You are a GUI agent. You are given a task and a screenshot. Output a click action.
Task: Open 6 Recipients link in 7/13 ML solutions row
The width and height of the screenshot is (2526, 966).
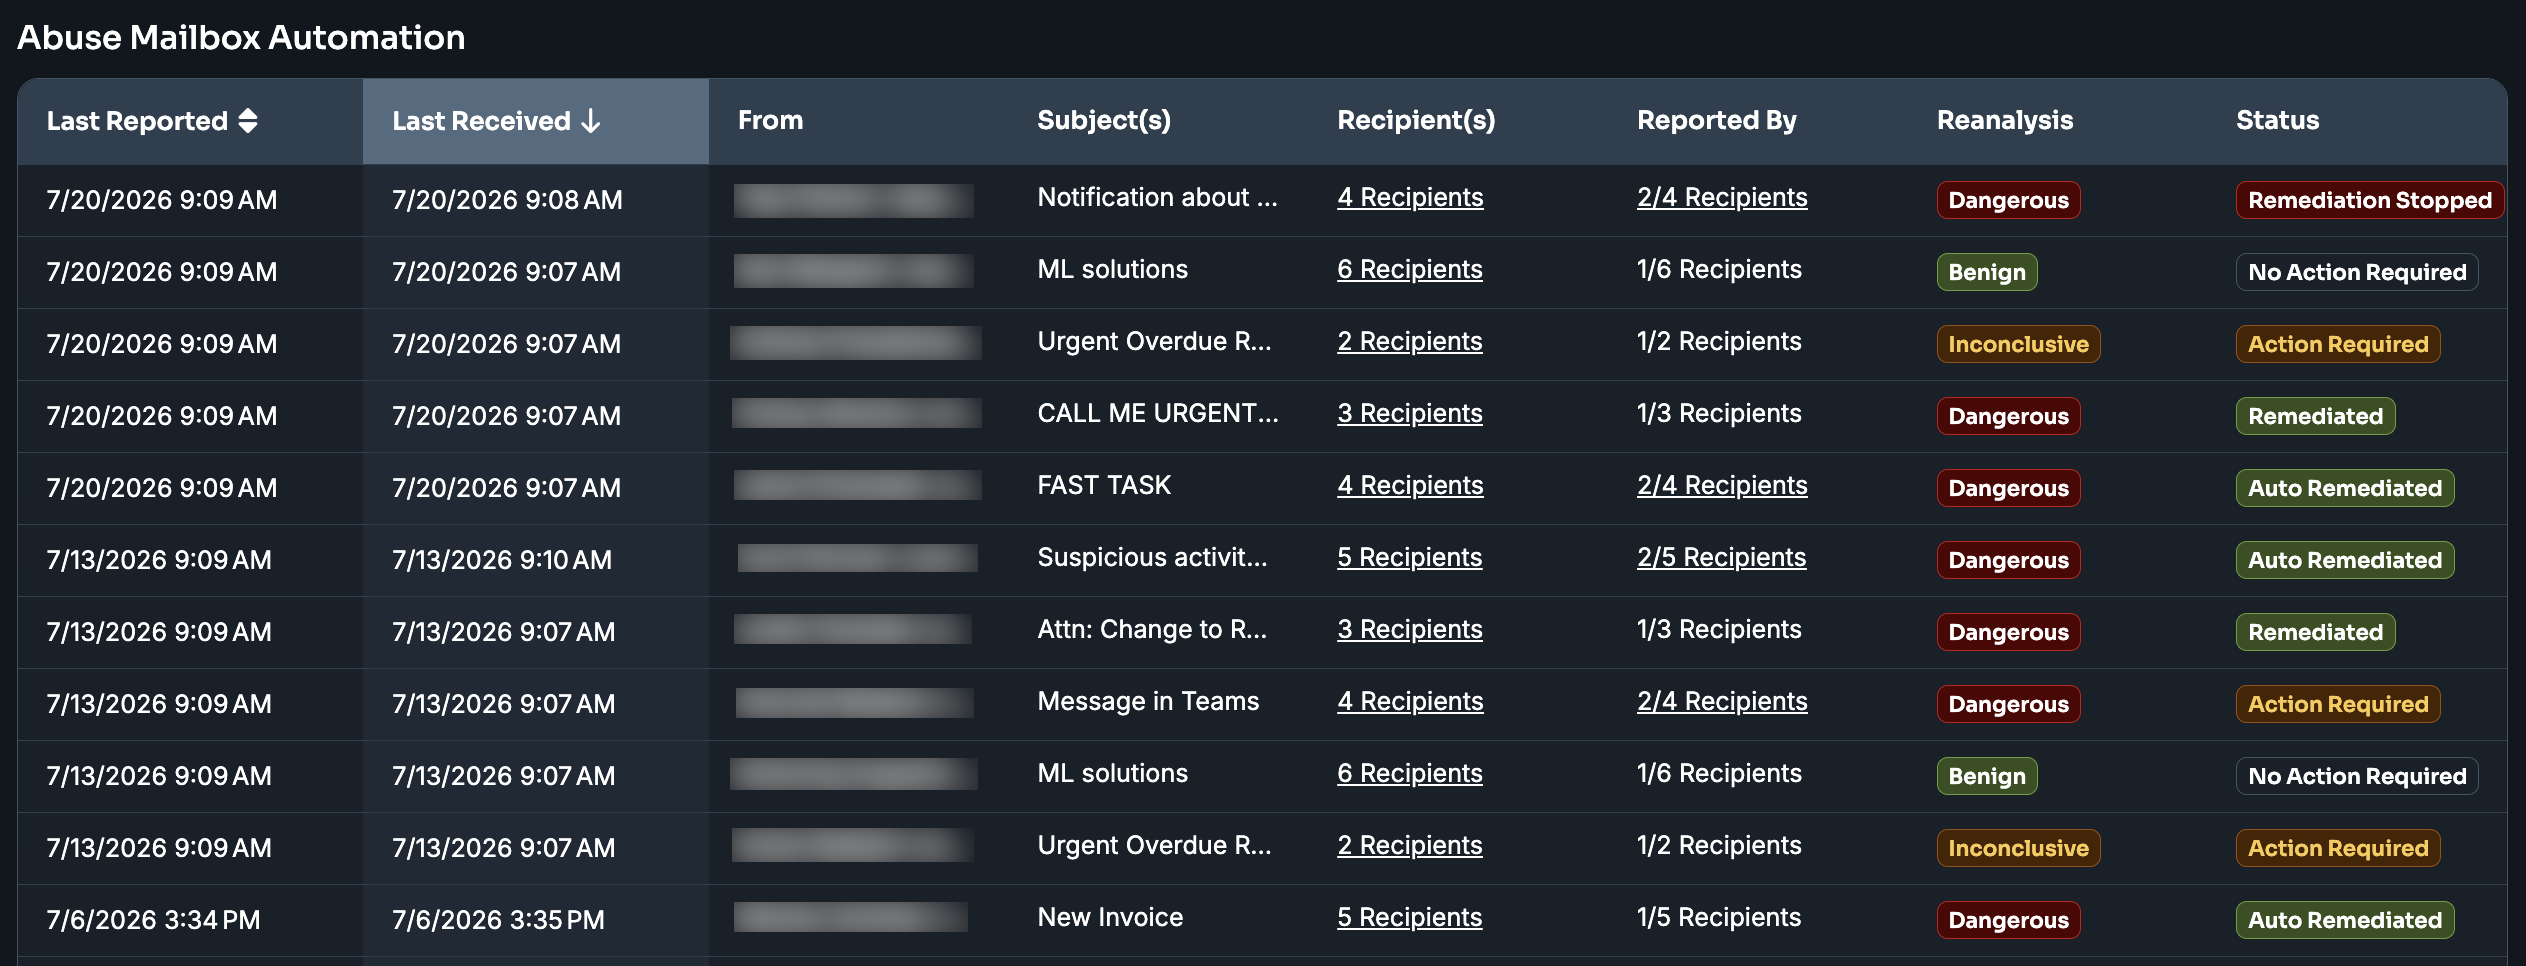(x=1410, y=774)
